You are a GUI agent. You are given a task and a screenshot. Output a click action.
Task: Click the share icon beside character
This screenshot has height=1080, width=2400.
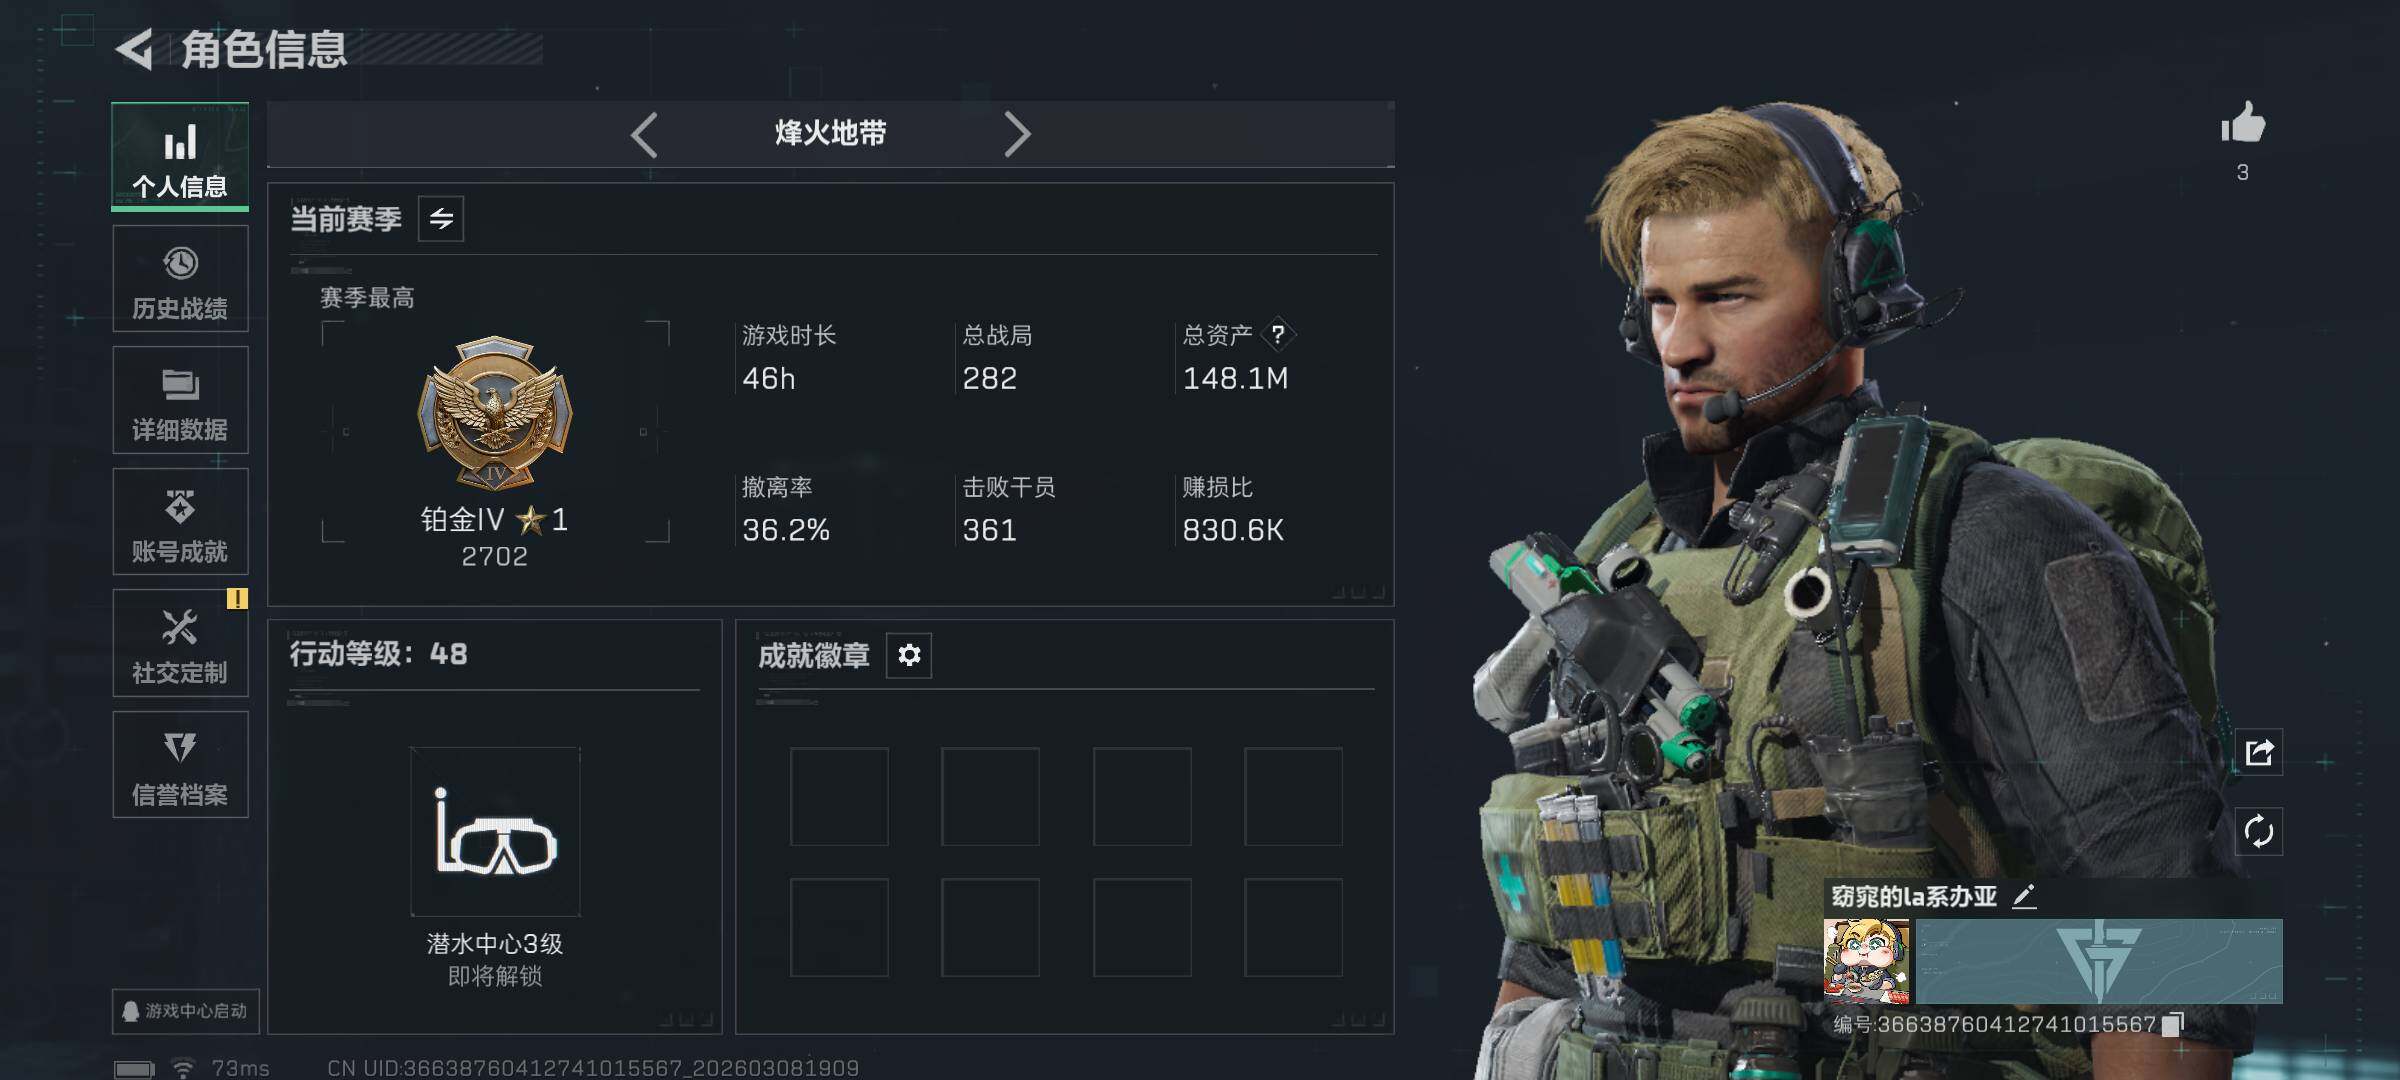tap(2259, 752)
